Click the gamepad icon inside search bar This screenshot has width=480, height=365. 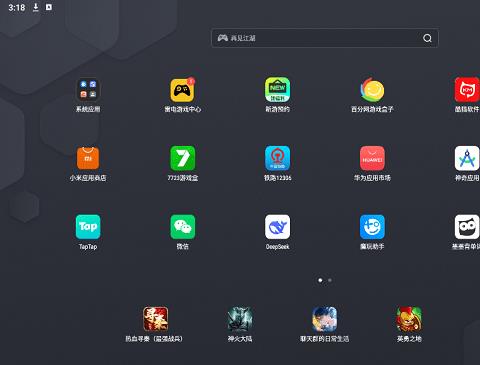[223, 38]
